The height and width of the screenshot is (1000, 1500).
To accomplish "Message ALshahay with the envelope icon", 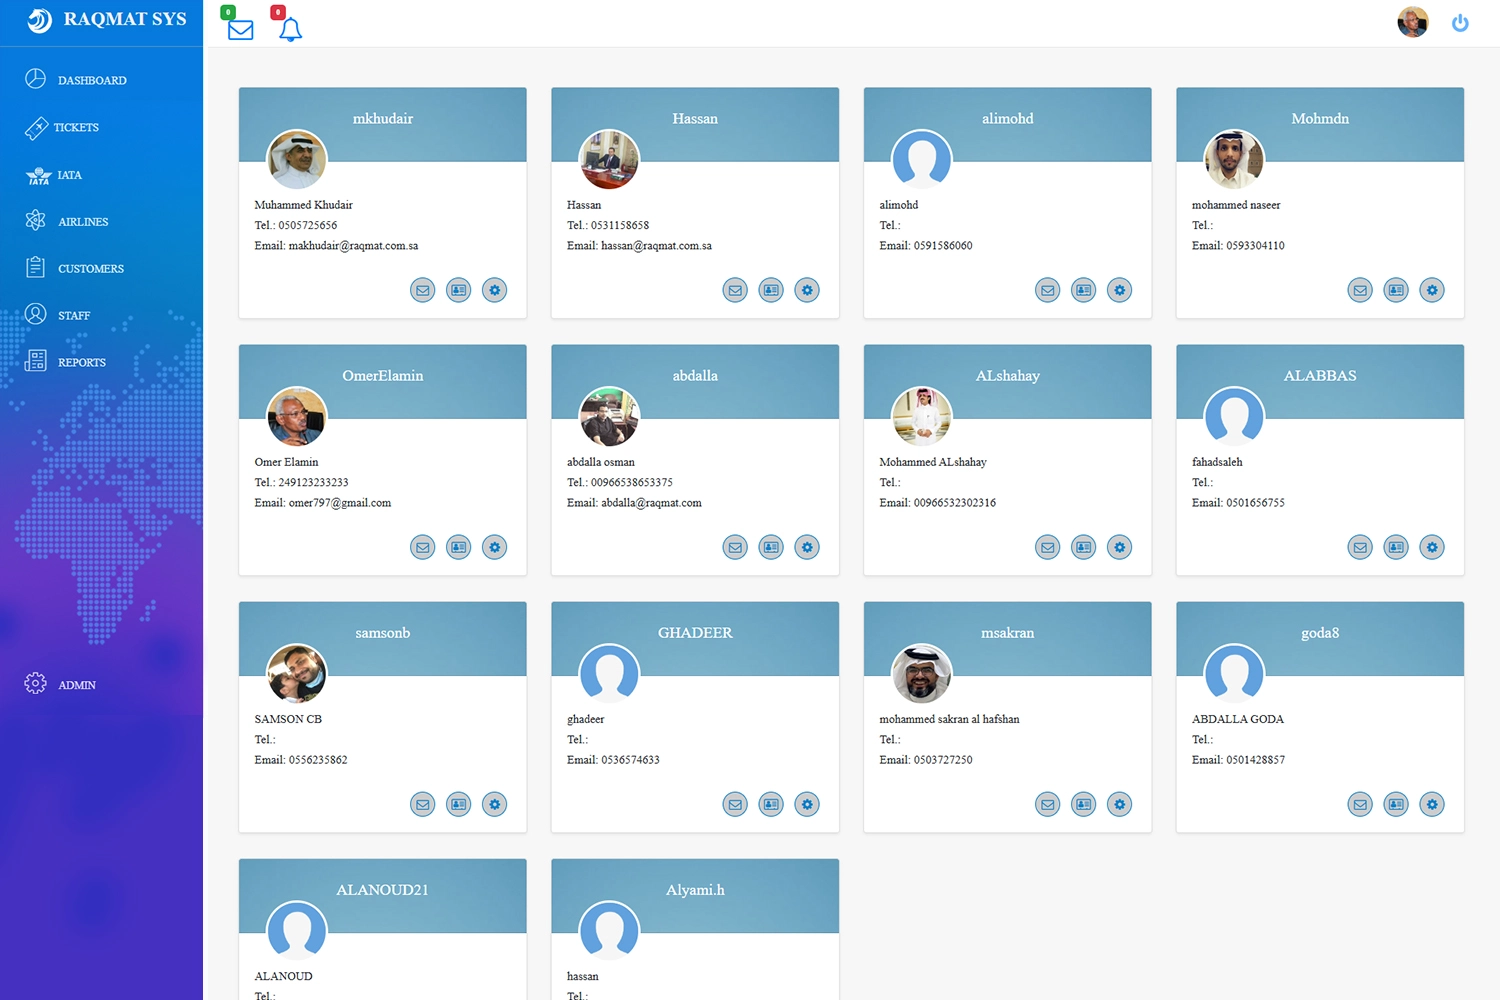I will [1048, 547].
